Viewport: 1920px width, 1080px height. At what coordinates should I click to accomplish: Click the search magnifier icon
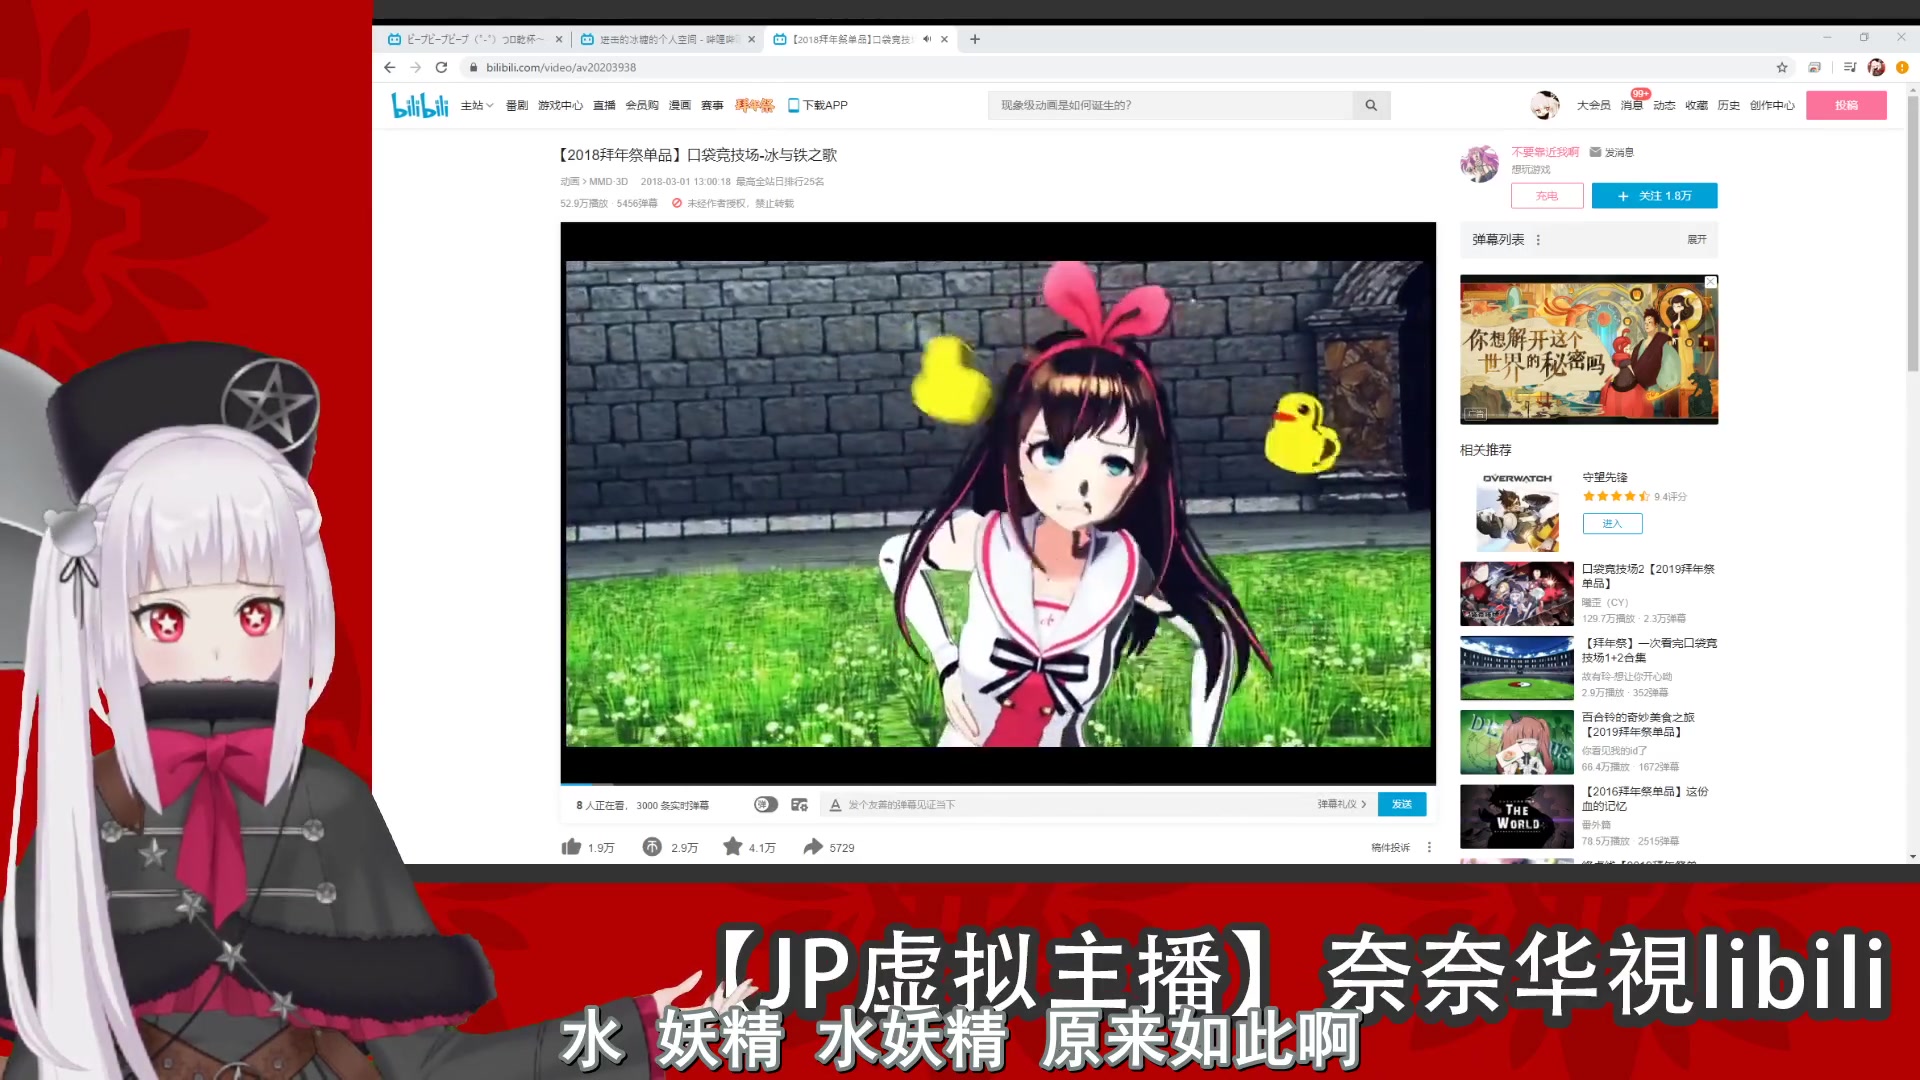pos(1371,105)
